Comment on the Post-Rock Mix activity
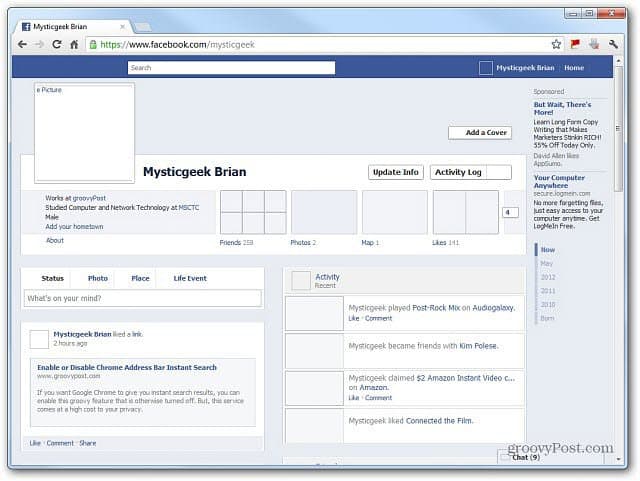 click(378, 318)
